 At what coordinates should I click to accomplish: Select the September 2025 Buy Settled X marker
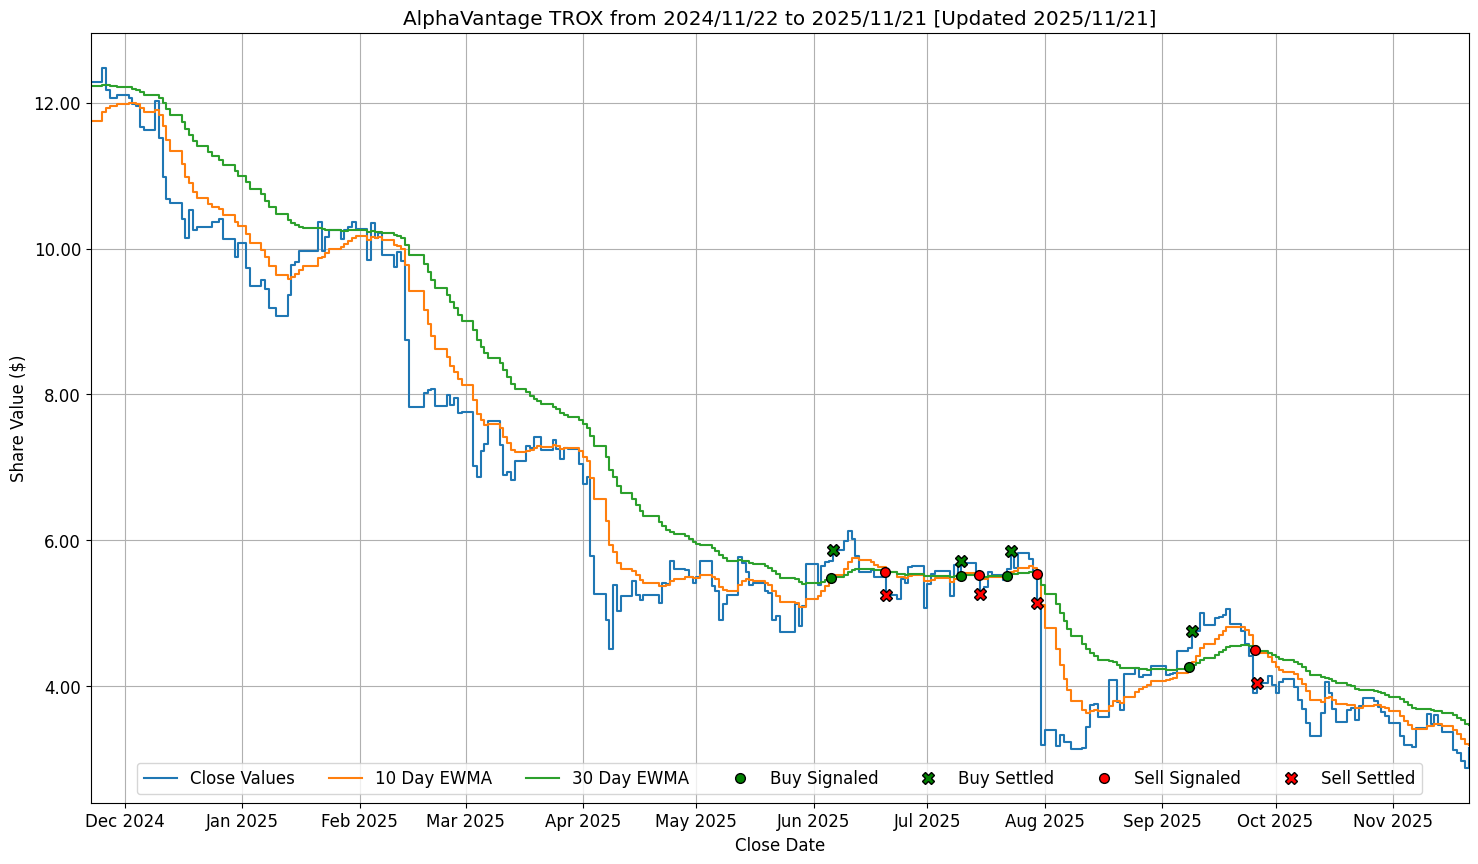point(1192,631)
